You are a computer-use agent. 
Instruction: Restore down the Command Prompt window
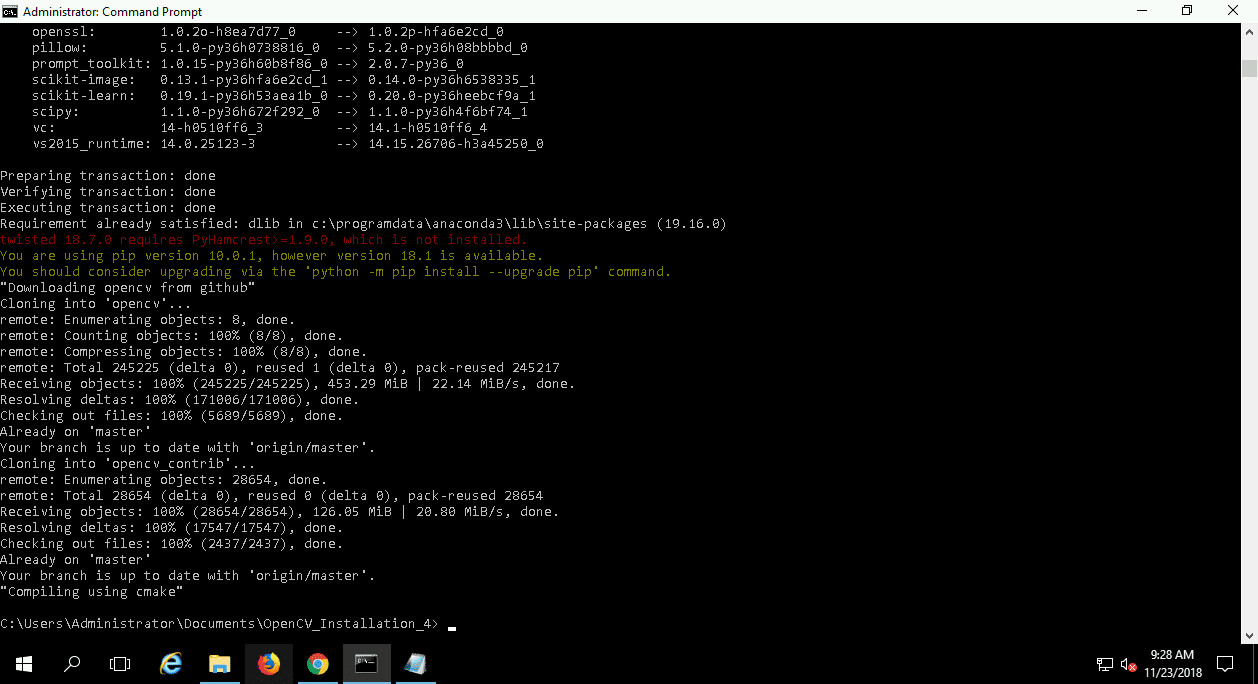(1187, 11)
